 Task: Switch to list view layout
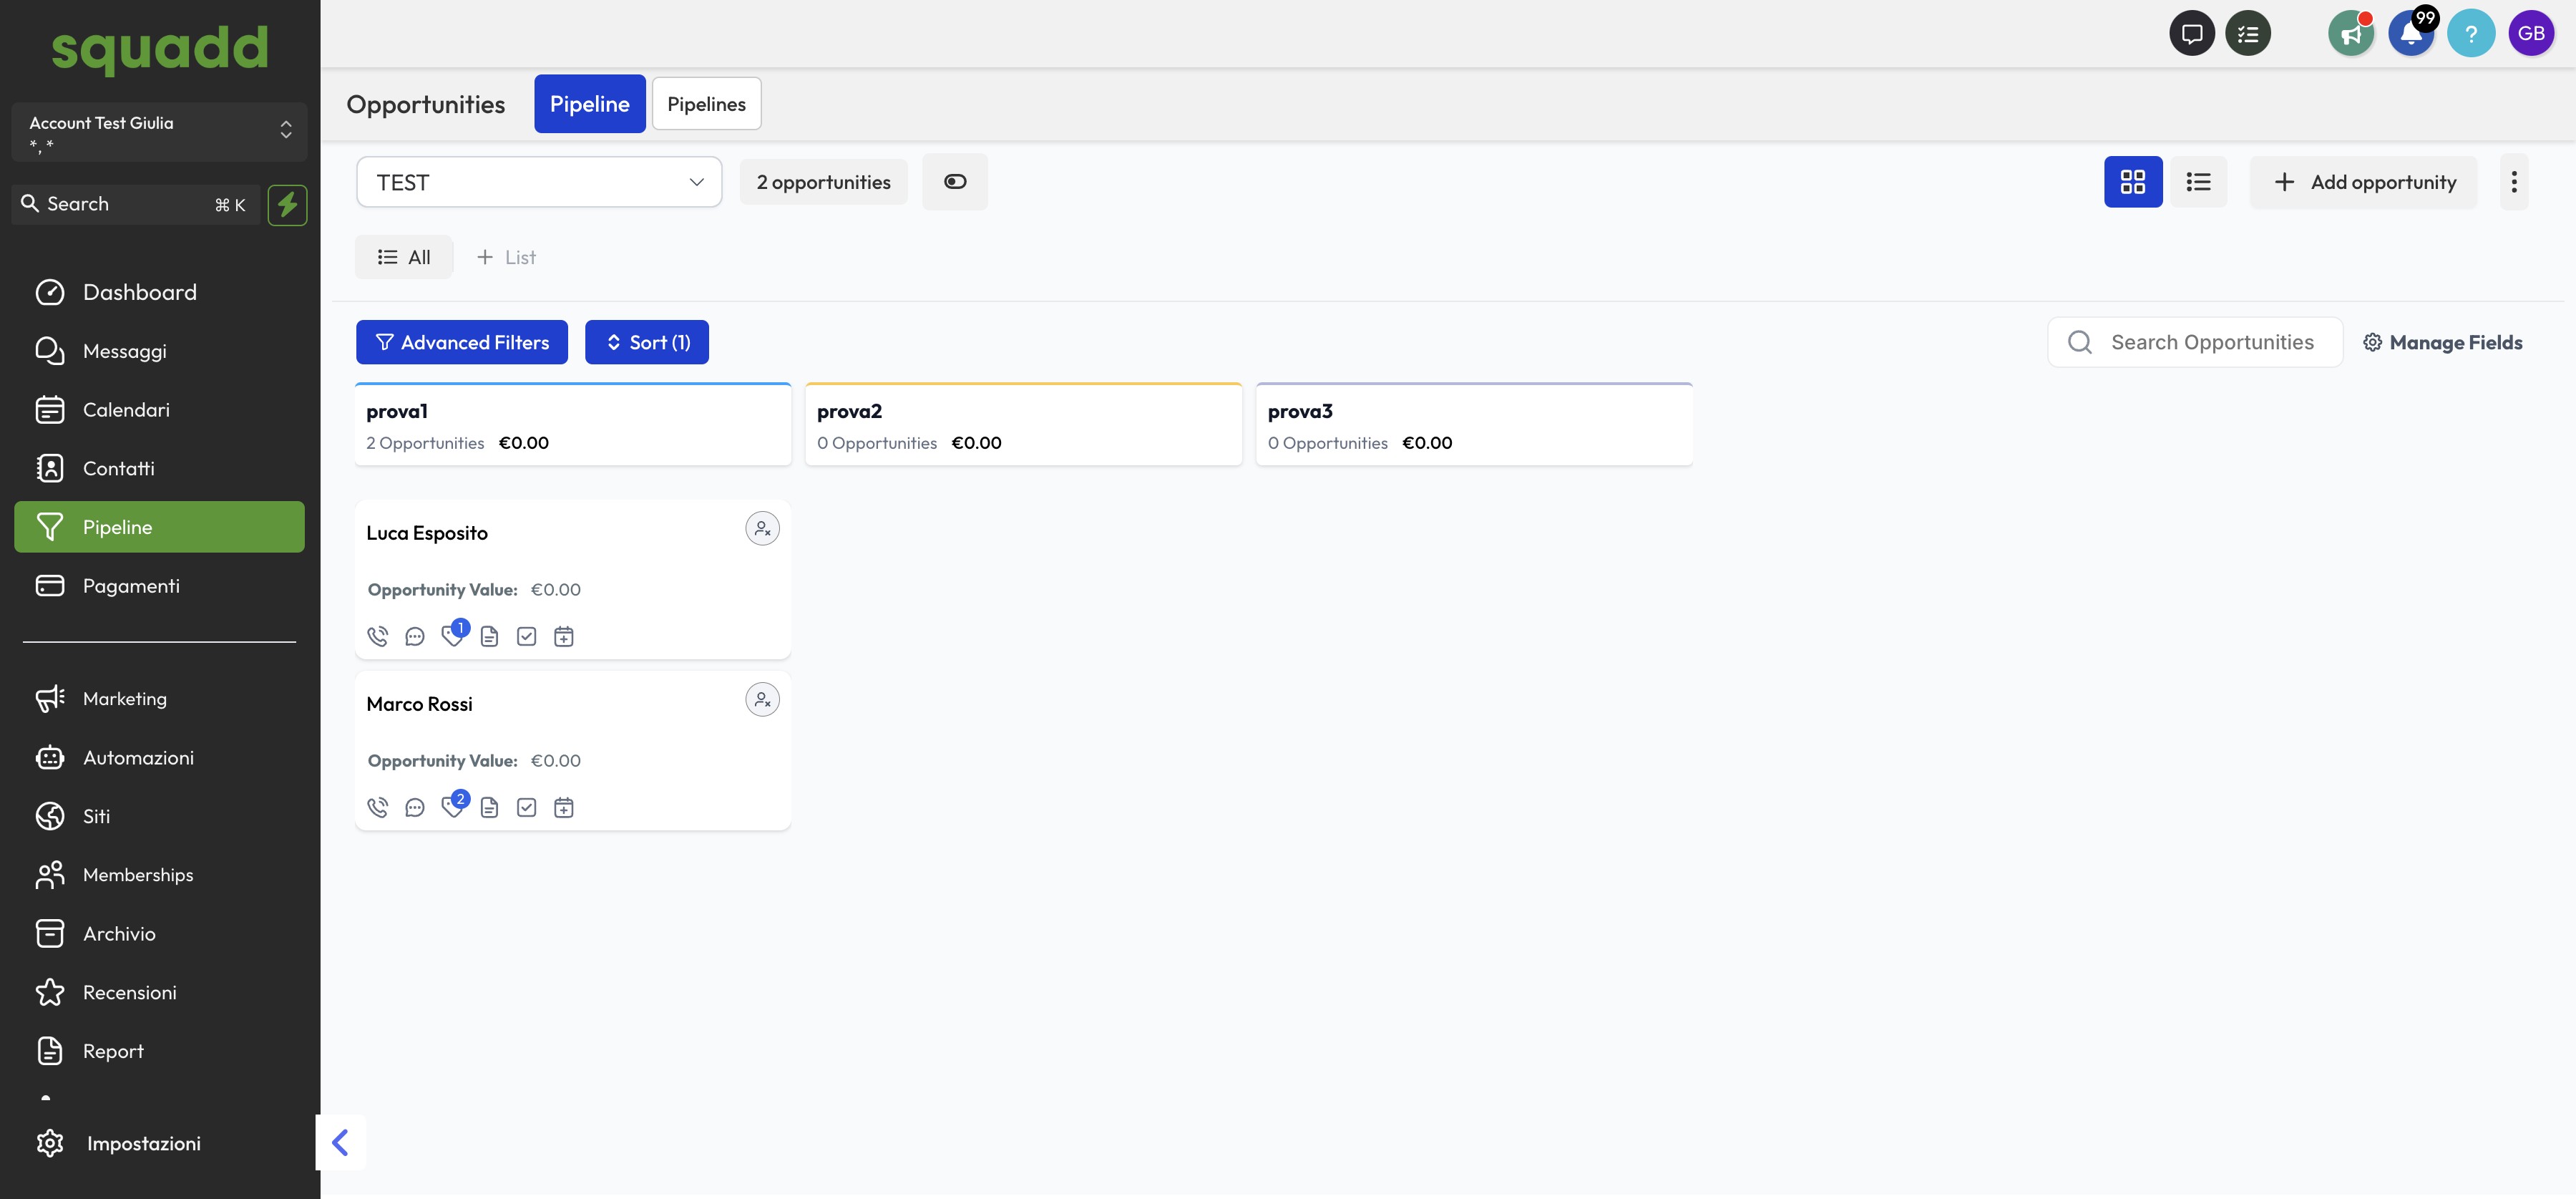pos(2198,182)
